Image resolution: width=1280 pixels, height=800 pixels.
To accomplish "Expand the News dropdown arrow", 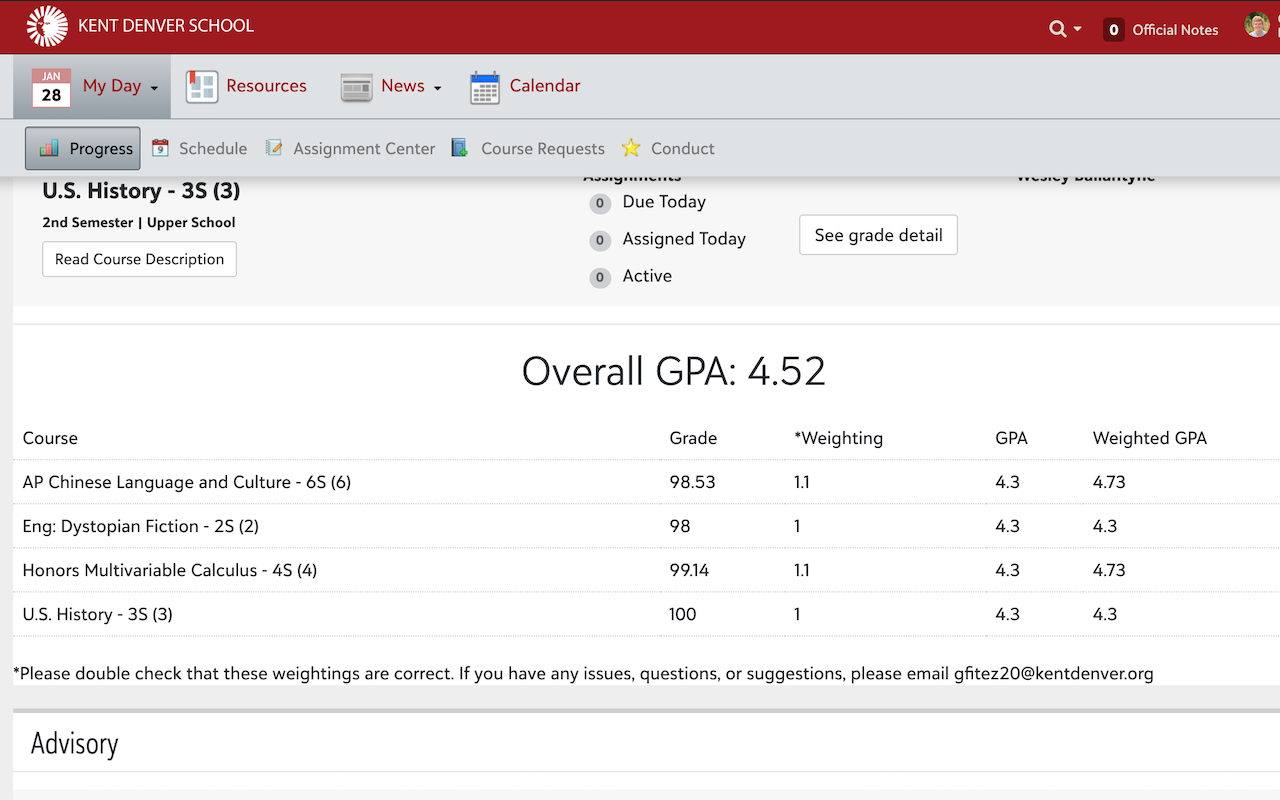I will pyautogui.click(x=437, y=88).
